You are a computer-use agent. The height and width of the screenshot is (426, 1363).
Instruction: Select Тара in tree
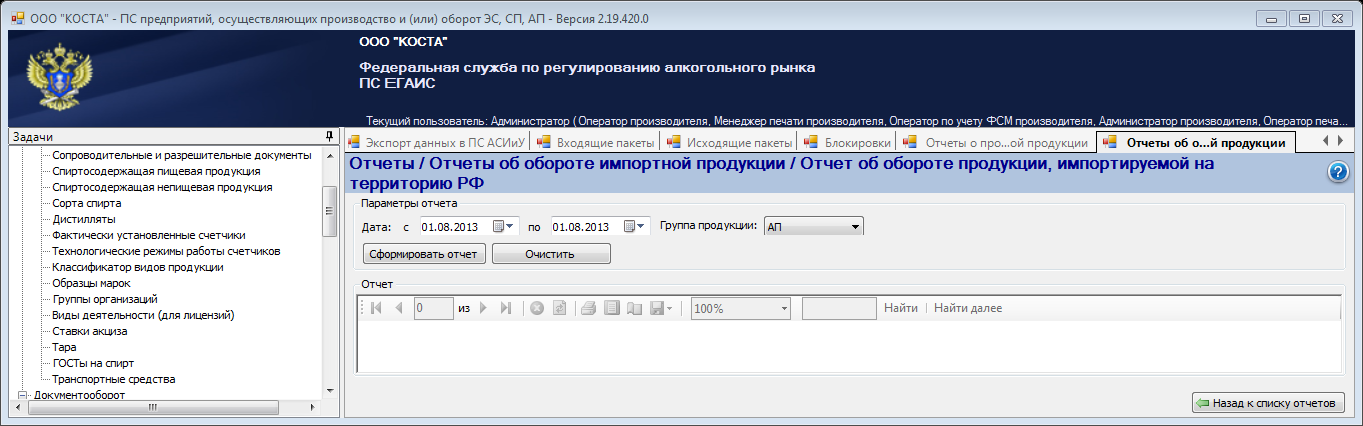[x=64, y=347]
